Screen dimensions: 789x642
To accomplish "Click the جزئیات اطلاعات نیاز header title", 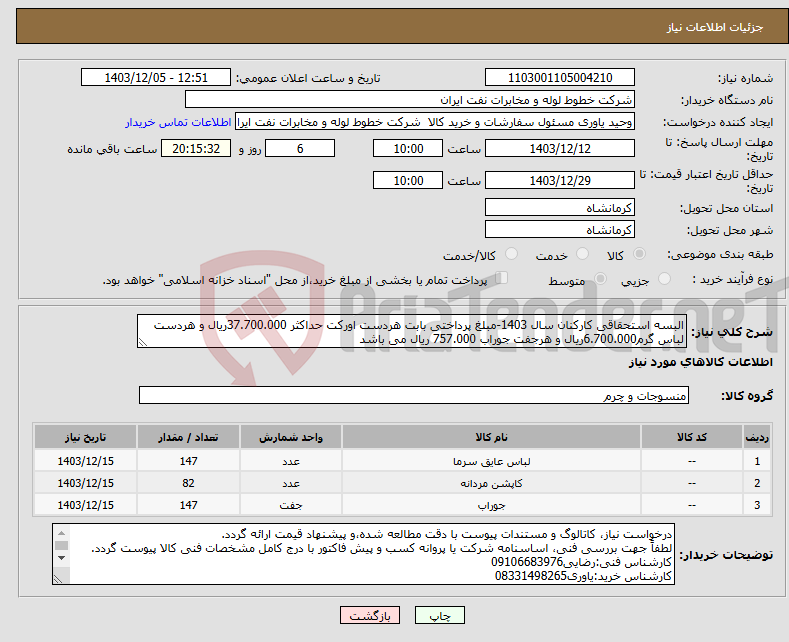I will tap(715, 27).
